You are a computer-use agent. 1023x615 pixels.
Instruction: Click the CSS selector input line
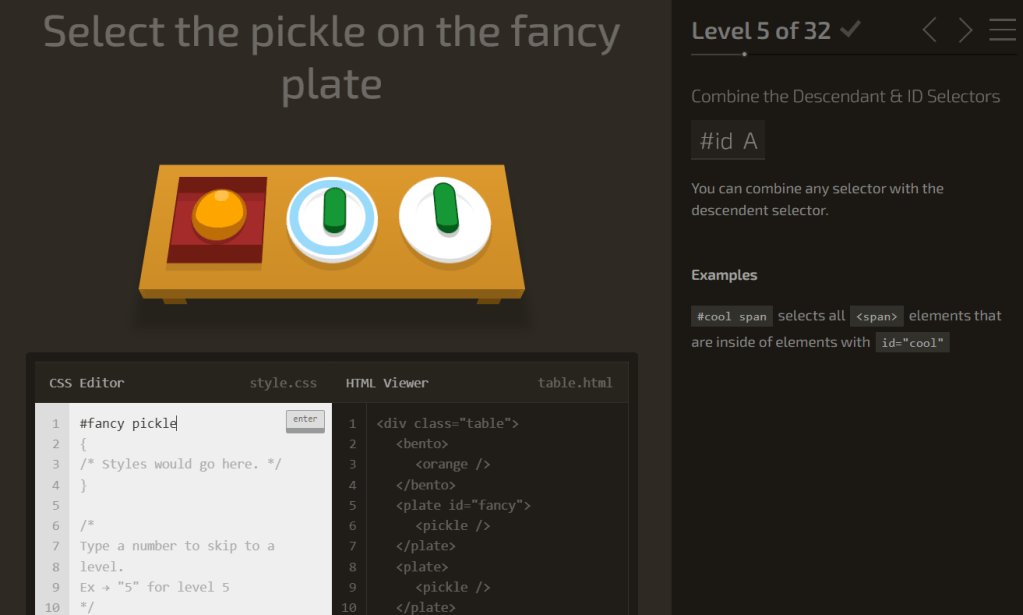pos(180,423)
